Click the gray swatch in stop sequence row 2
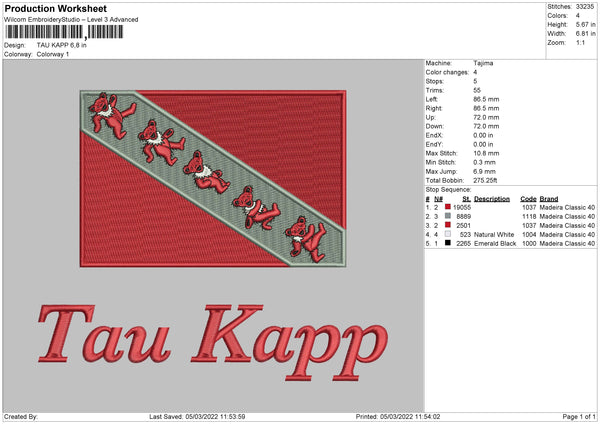 448,216
